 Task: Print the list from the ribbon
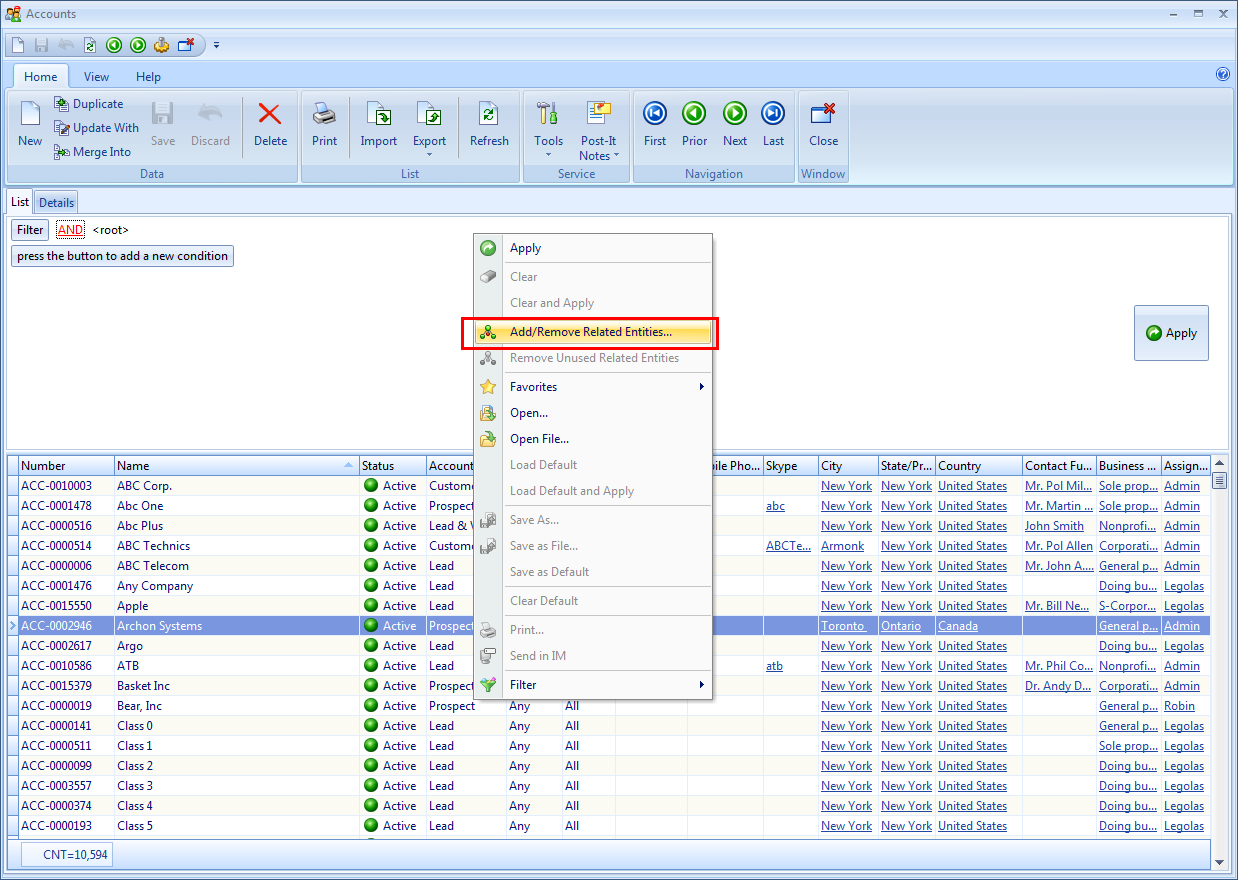pos(325,125)
